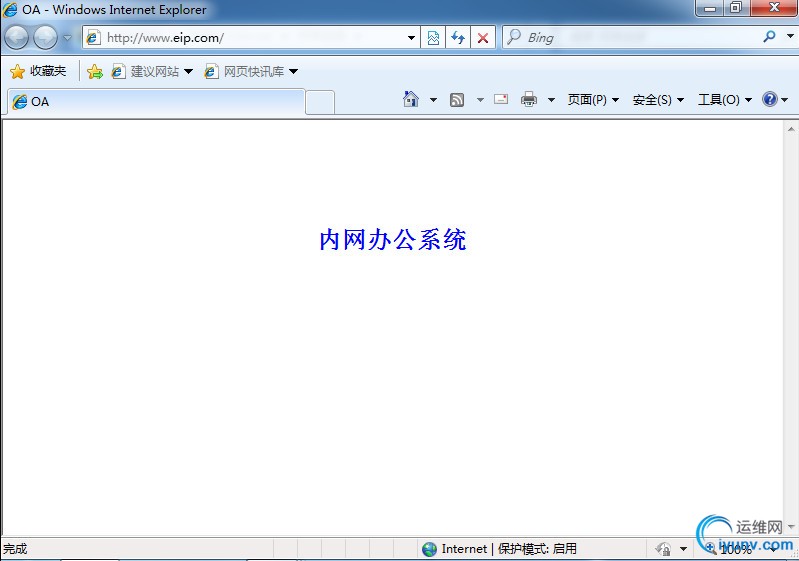
Task: Select the OA browser tab
Action: [x=157, y=101]
